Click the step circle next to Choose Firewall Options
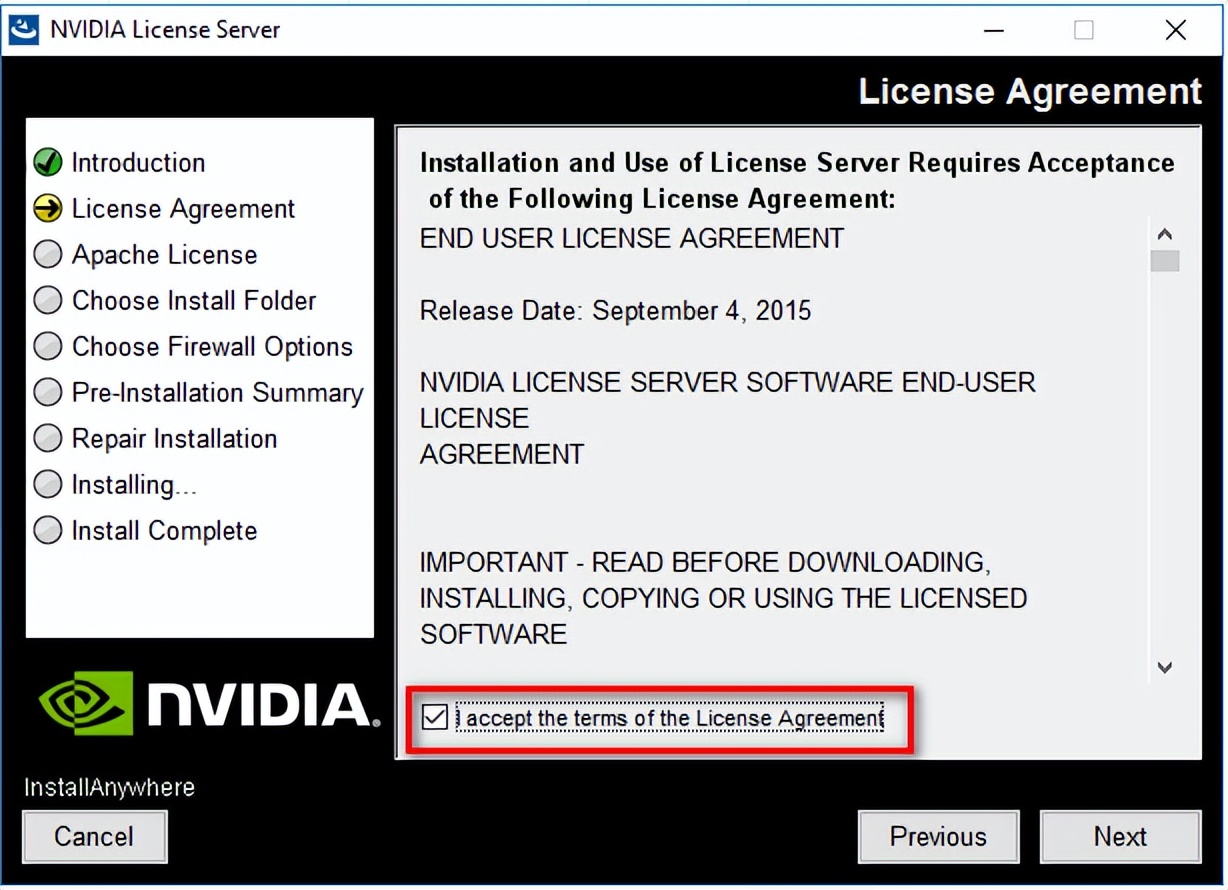This screenshot has width=1228, height=890. pos(48,346)
